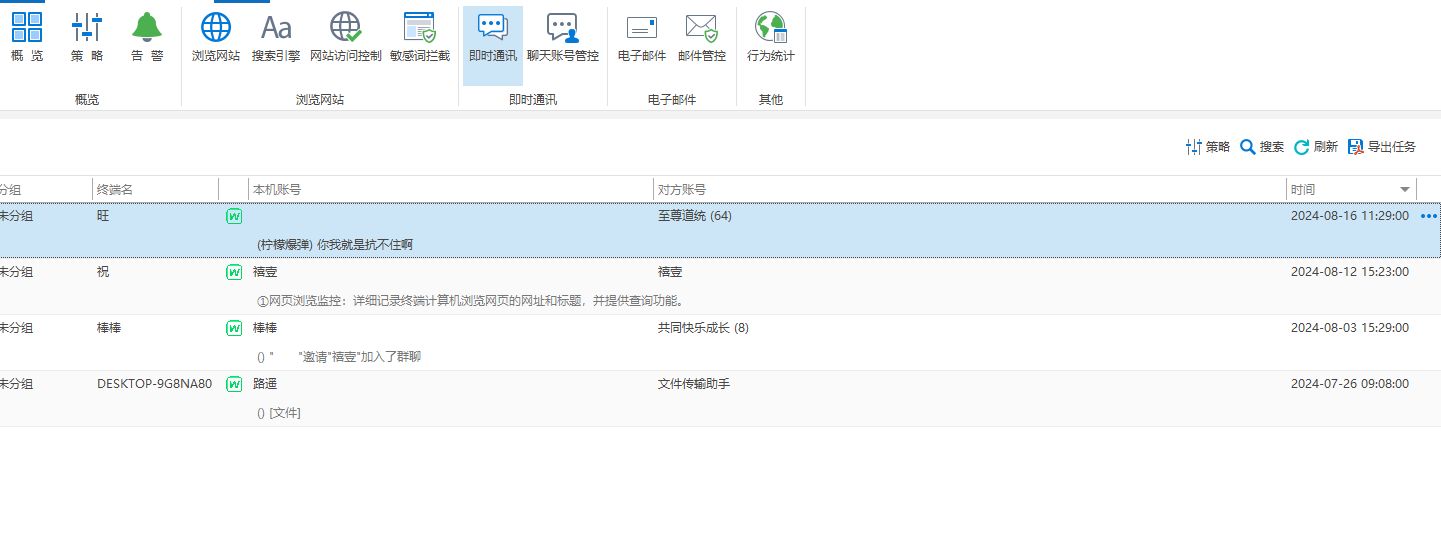Click the WeChat icon in the 祝 row
The height and width of the screenshot is (554, 1441).
(x=234, y=272)
